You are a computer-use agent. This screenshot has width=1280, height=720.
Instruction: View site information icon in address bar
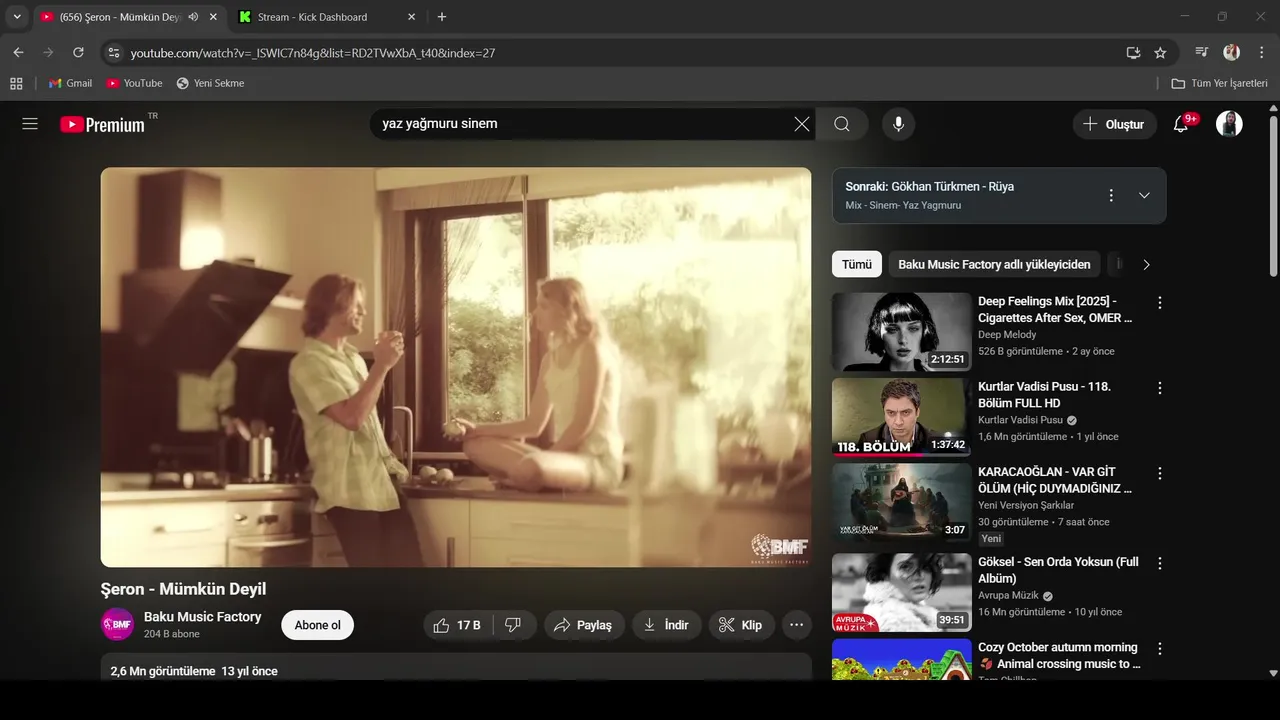pos(113,53)
